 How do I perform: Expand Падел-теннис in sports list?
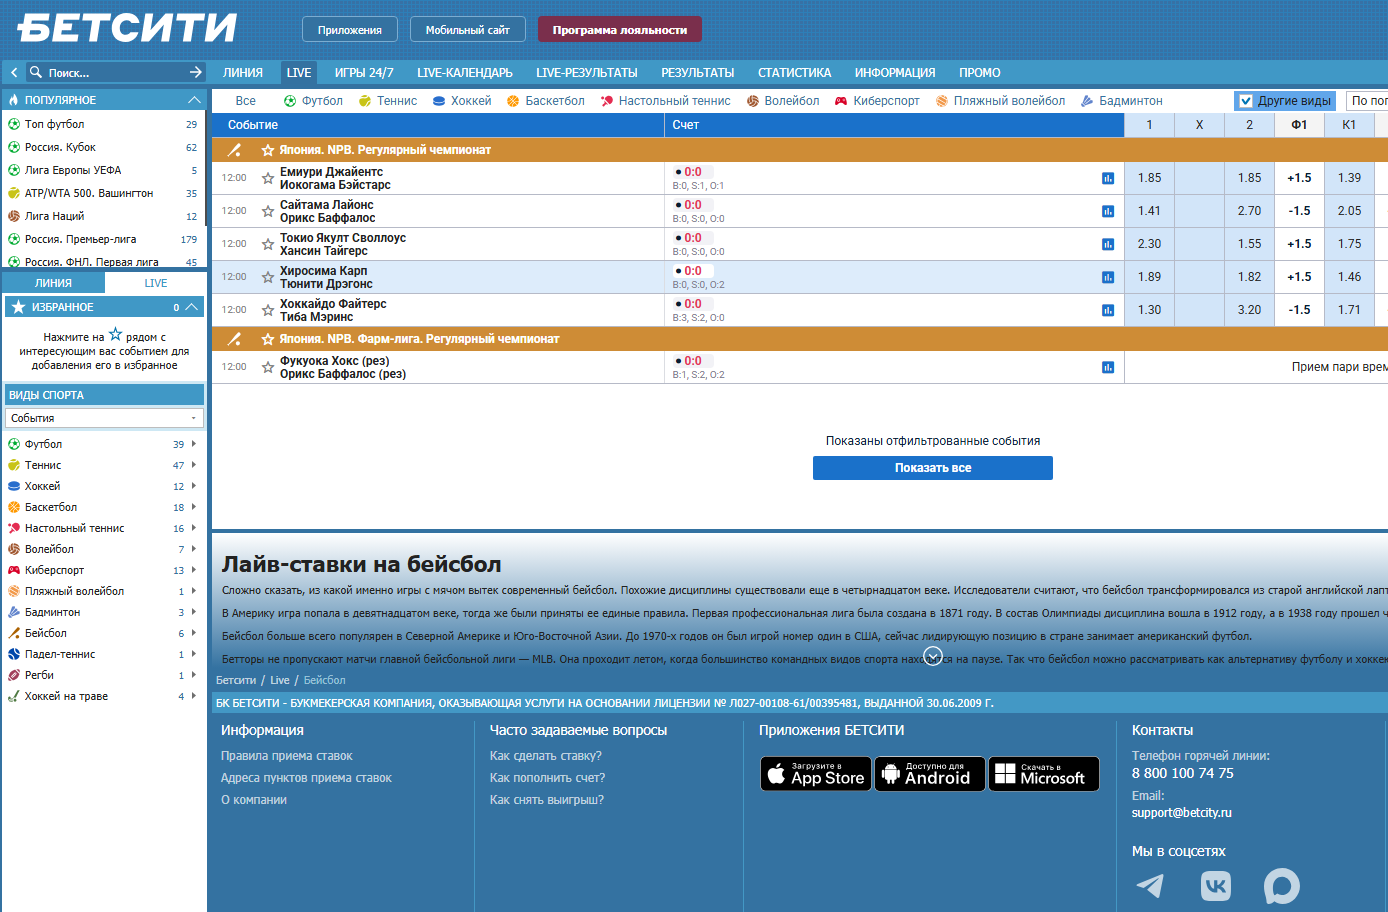coord(193,654)
